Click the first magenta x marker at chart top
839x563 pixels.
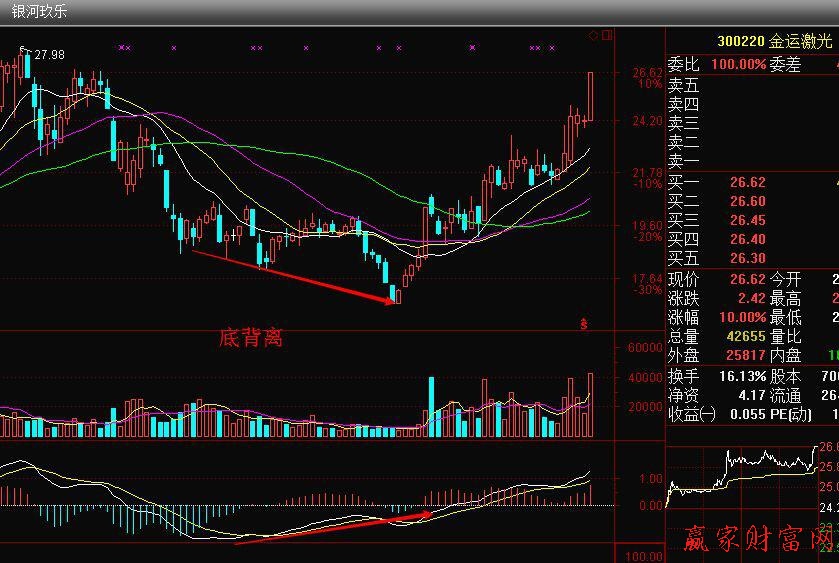120,47
